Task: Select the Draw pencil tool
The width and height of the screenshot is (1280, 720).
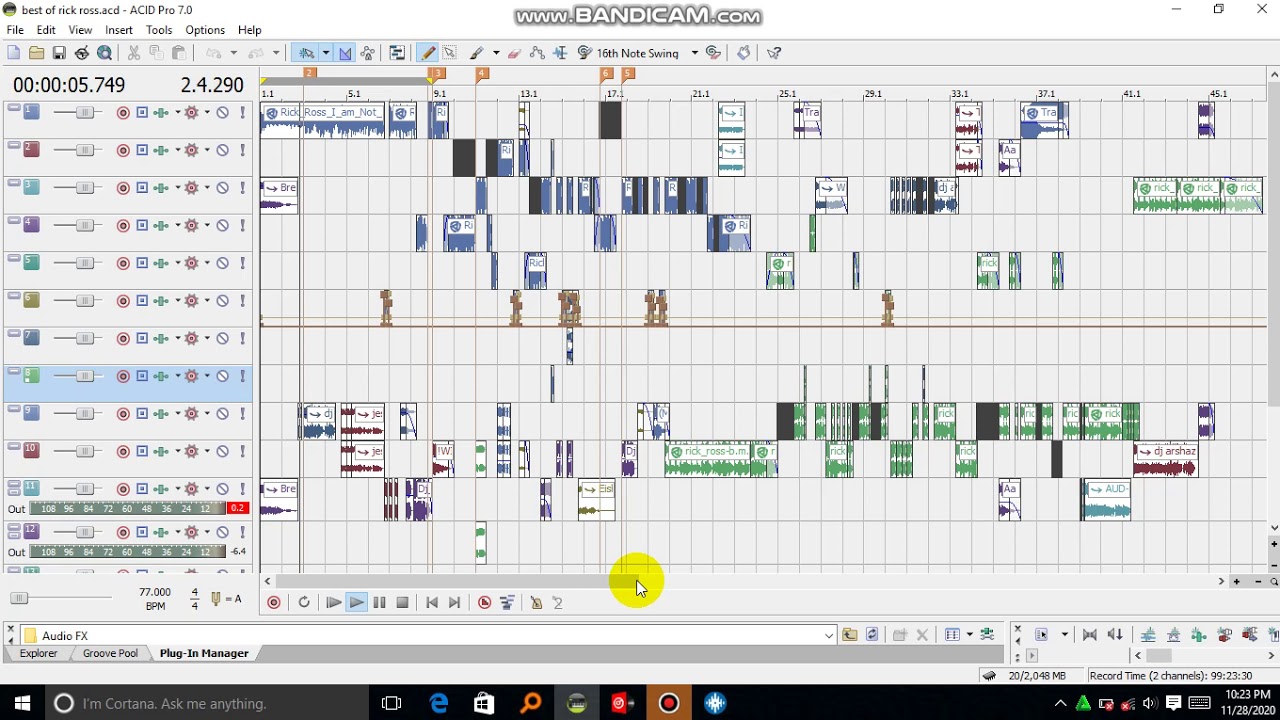Action: (428, 53)
